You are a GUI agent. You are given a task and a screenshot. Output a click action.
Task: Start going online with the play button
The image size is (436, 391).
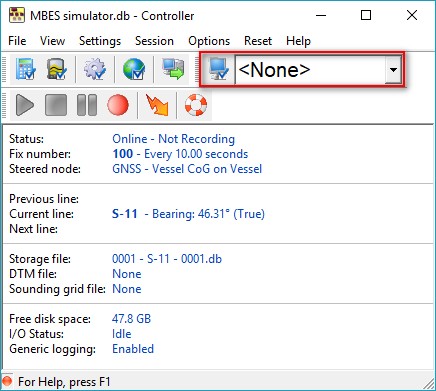[25, 105]
